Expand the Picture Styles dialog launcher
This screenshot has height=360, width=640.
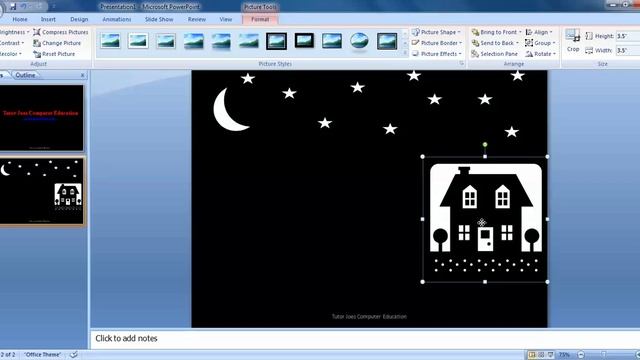(462, 64)
